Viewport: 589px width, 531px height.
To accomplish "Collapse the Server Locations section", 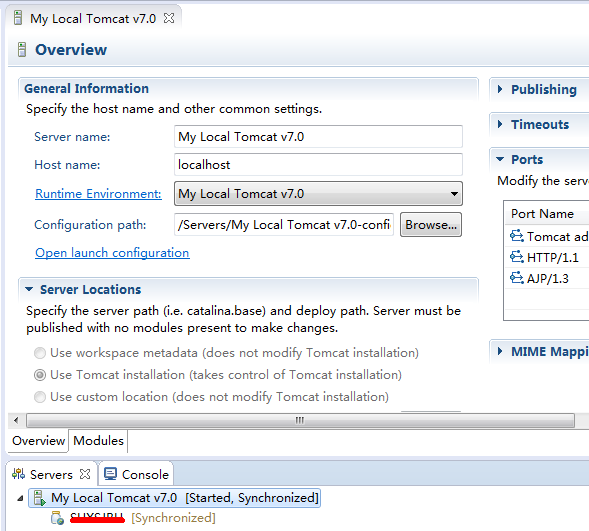I will point(29,289).
